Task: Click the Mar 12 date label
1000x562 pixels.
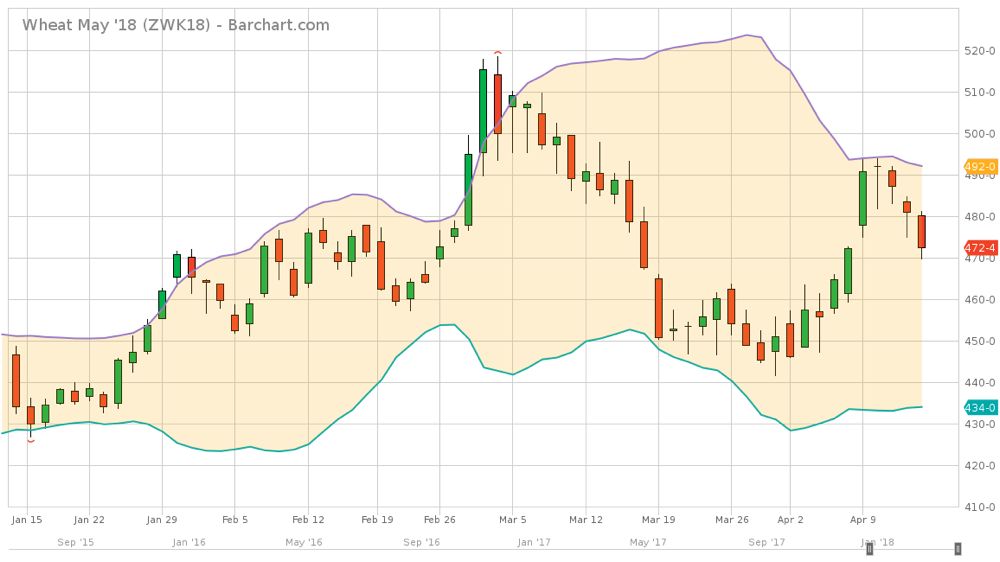Action: pyautogui.click(x=586, y=519)
